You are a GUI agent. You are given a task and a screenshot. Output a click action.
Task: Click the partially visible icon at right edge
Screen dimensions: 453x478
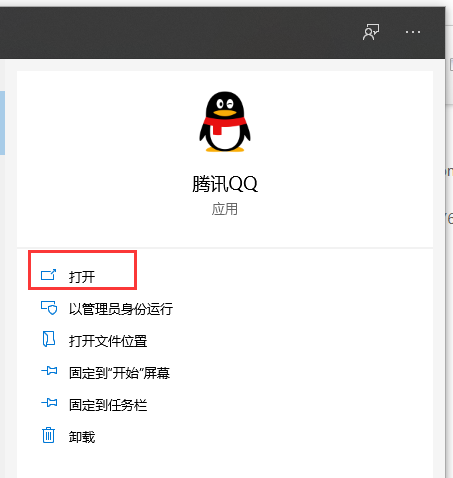451,65
